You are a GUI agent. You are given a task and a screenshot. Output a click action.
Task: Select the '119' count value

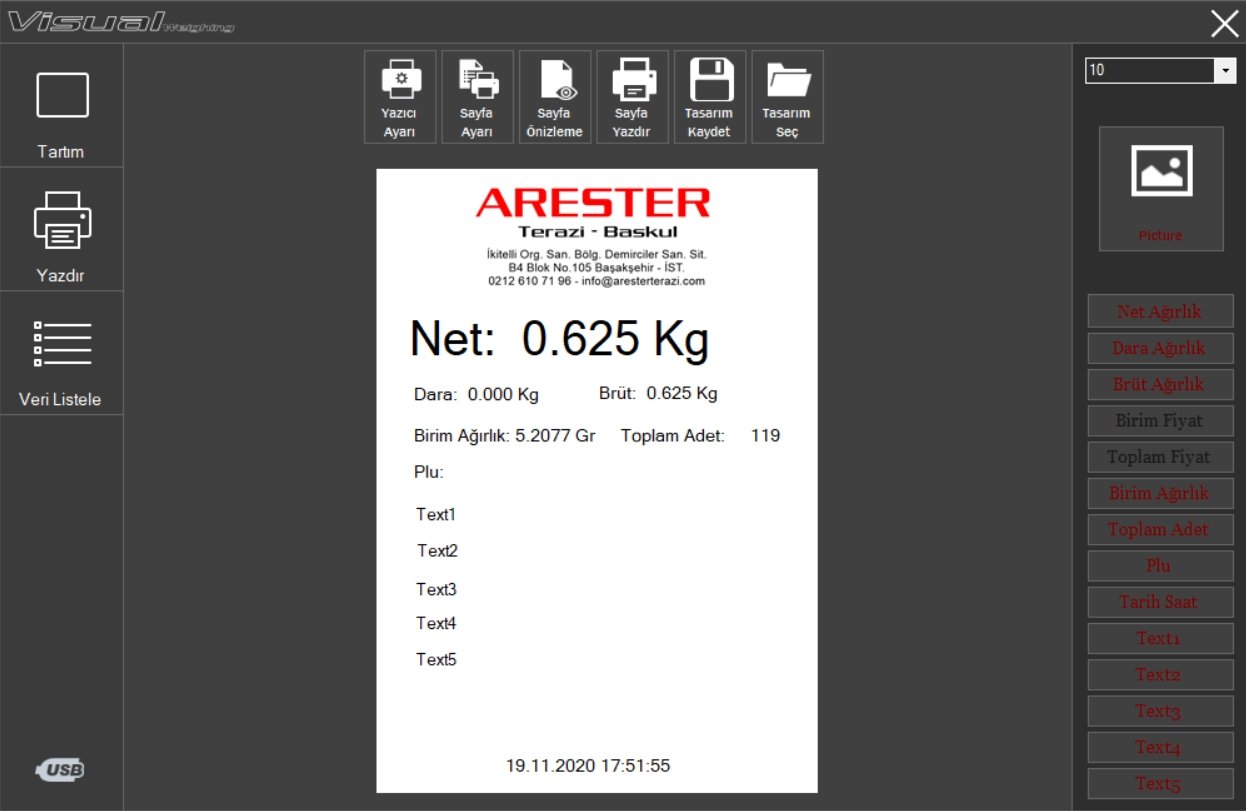point(766,436)
